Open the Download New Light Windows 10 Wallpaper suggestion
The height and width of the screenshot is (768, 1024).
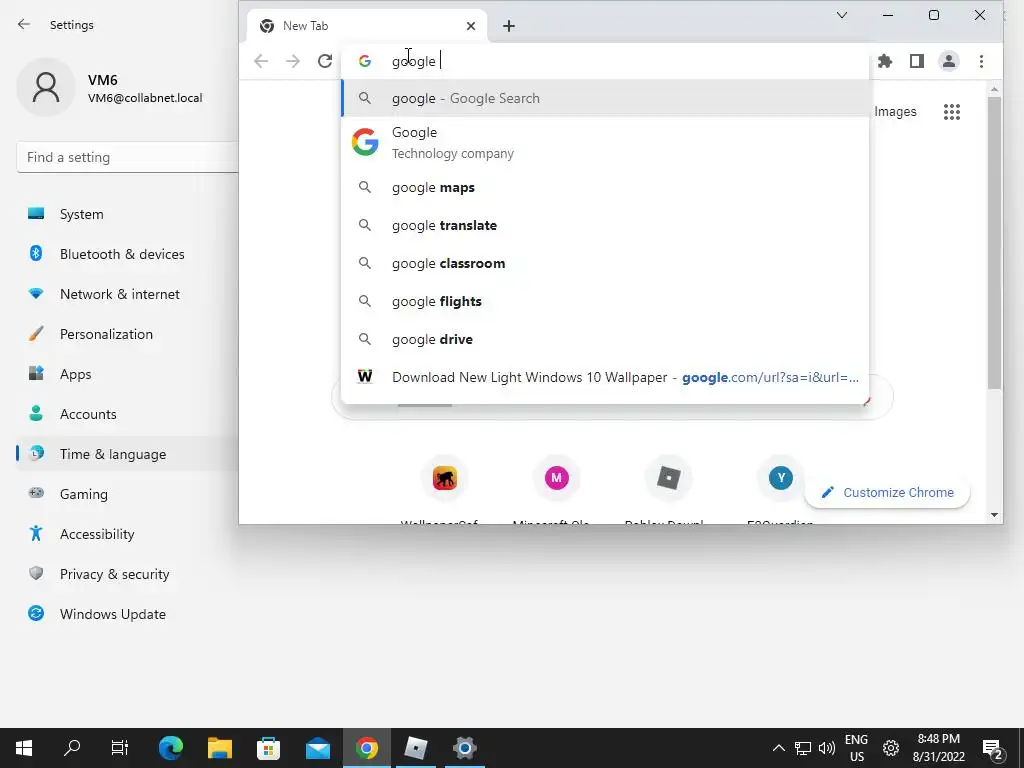coord(605,377)
